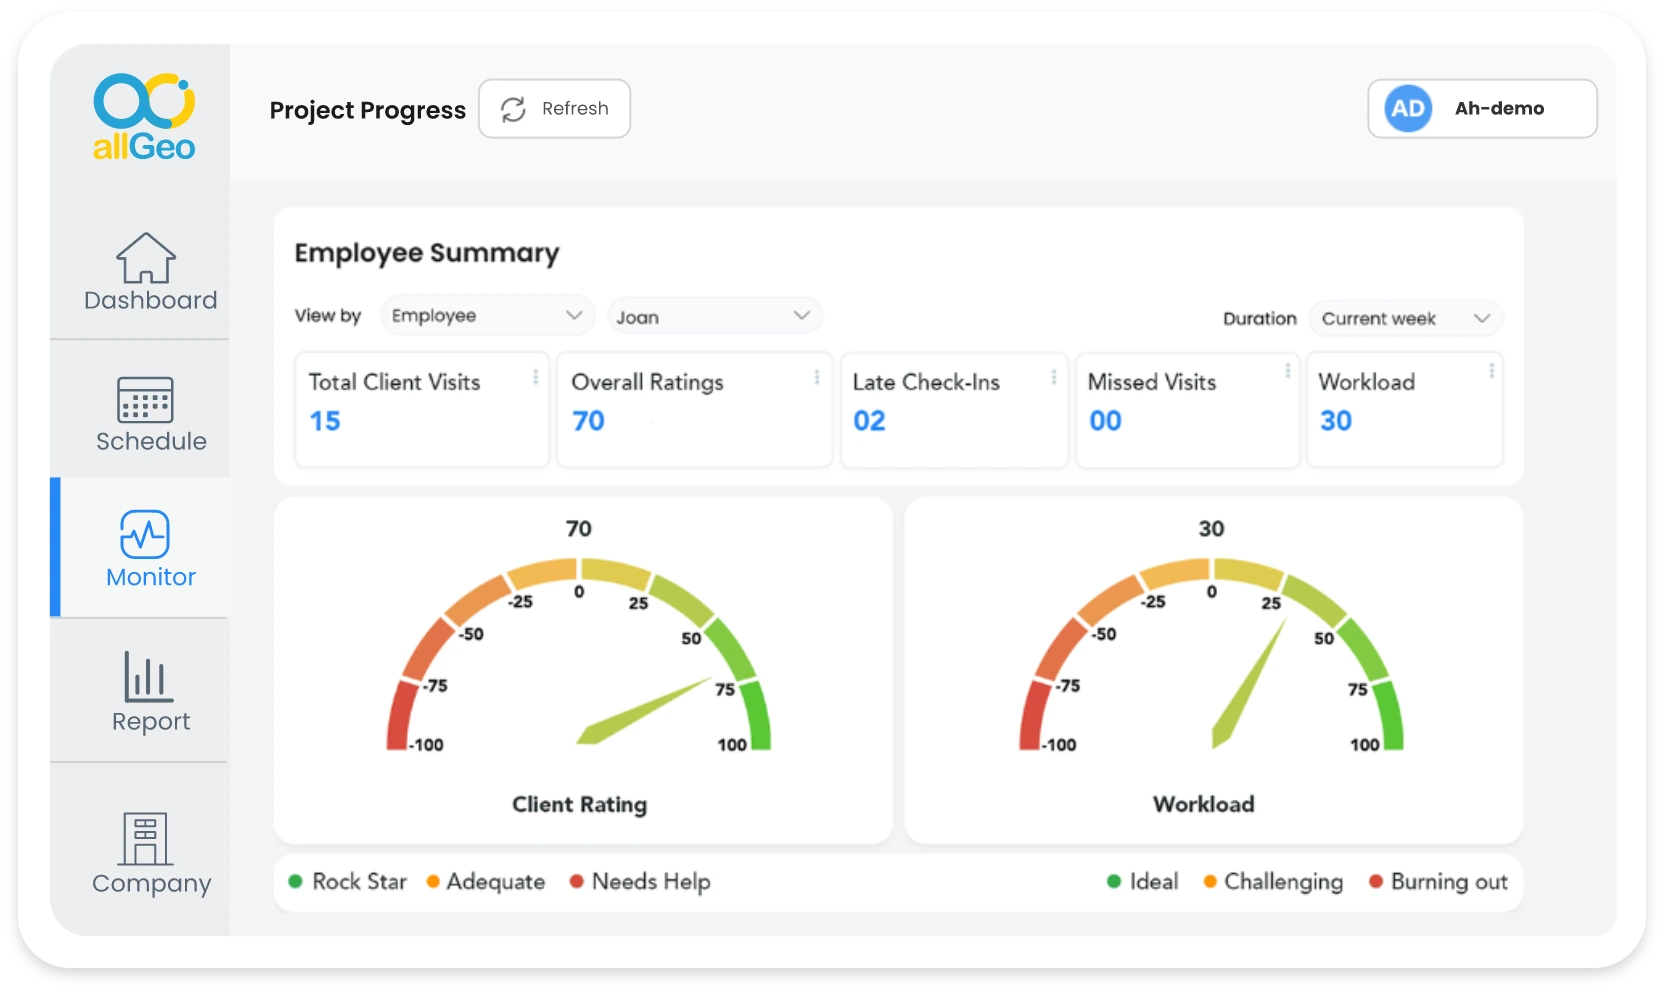Image resolution: width=1664 pixels, height=992 pixels.
Task: Open the Report bar chart icon
Action: click(x=148, y=677)
